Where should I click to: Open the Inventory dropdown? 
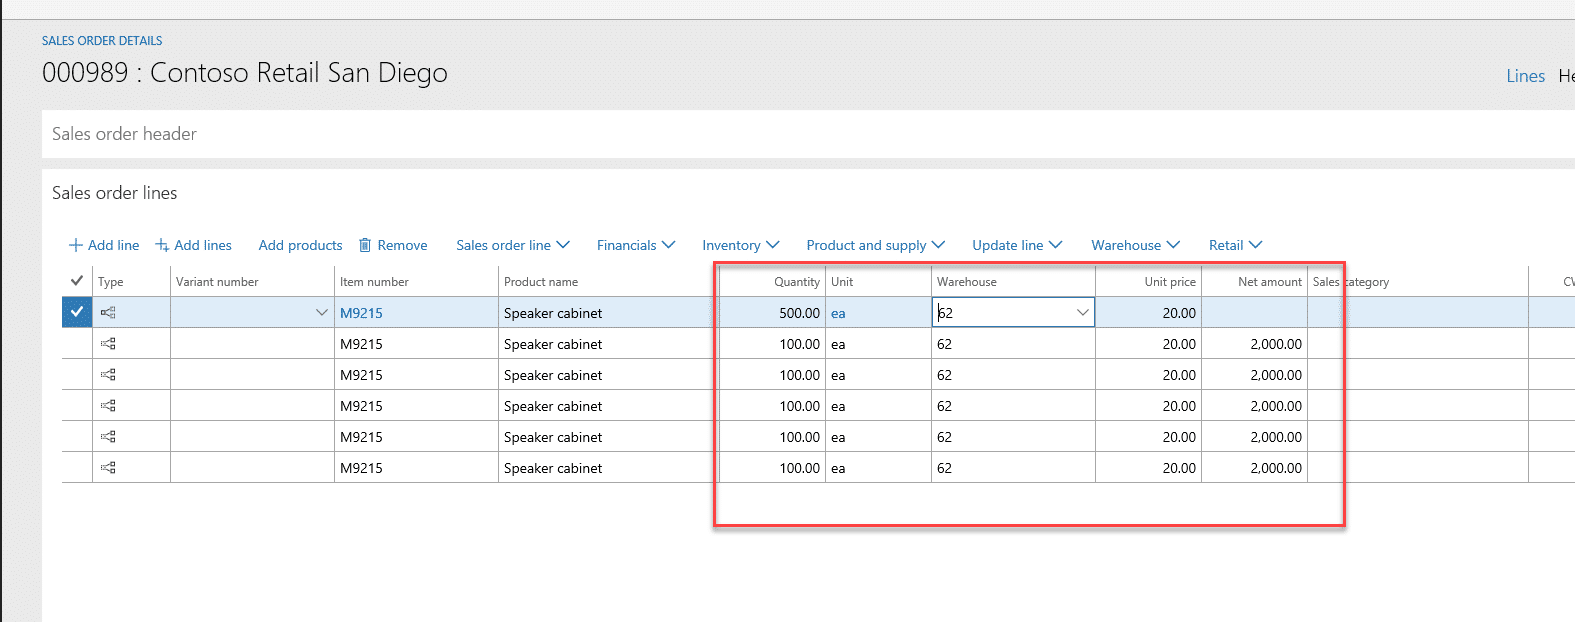(741, 245)
